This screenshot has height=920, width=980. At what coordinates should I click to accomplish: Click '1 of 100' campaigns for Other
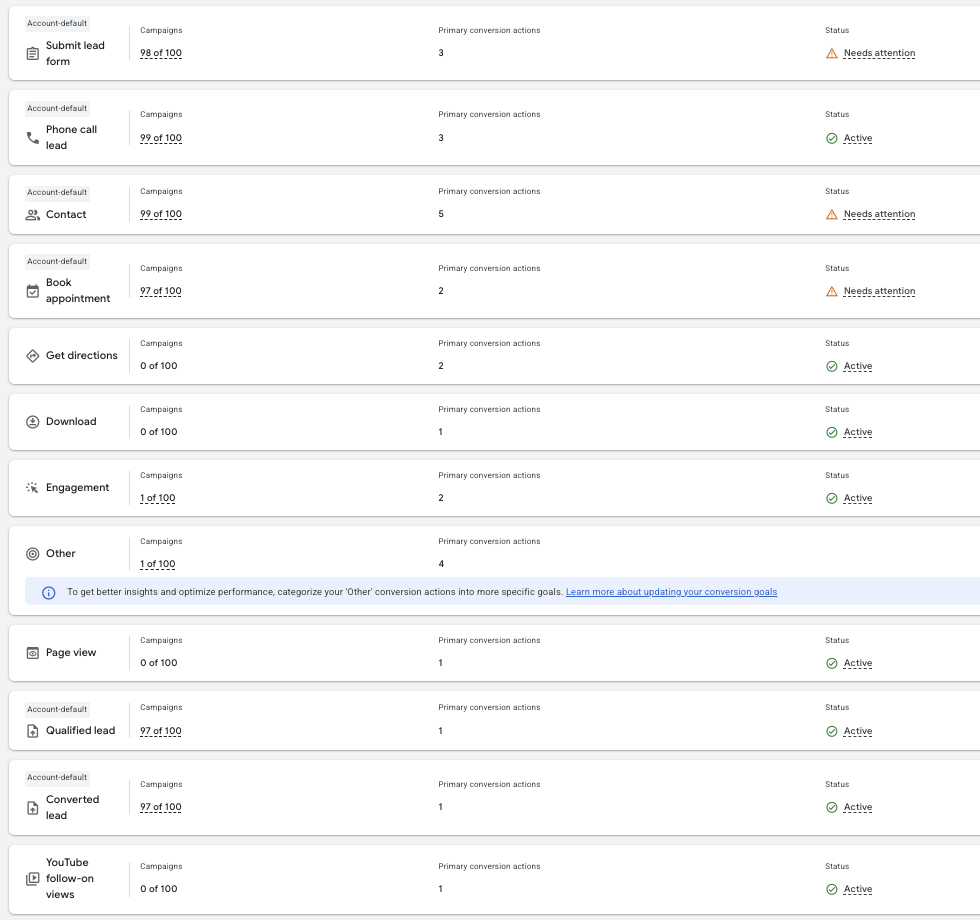coord(158,564)
